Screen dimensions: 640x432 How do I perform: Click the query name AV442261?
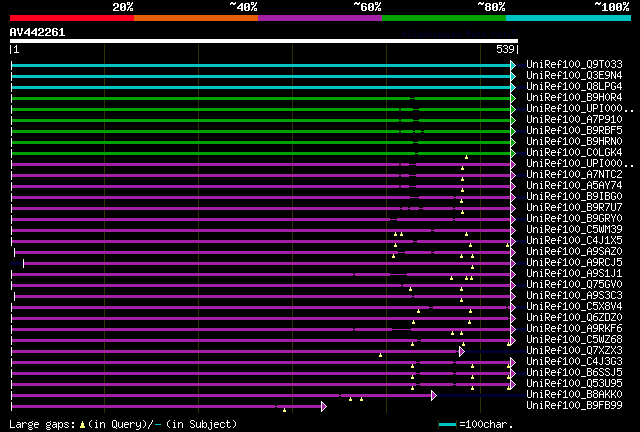pos(37,32)
